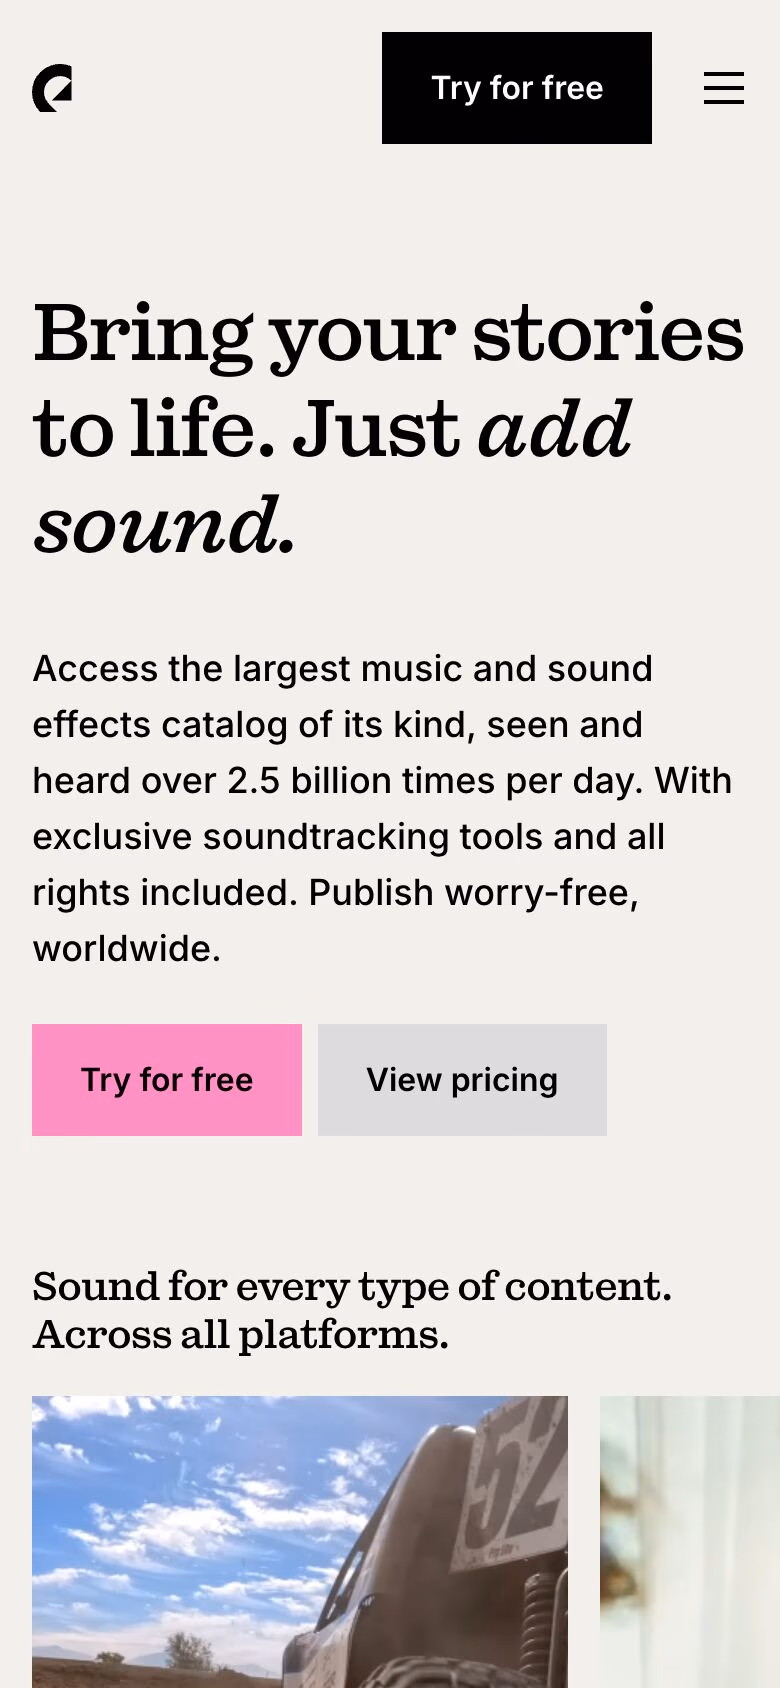780x1688 pixels.
Task: Select the circular brand mark top left
Action: [52, 89]
